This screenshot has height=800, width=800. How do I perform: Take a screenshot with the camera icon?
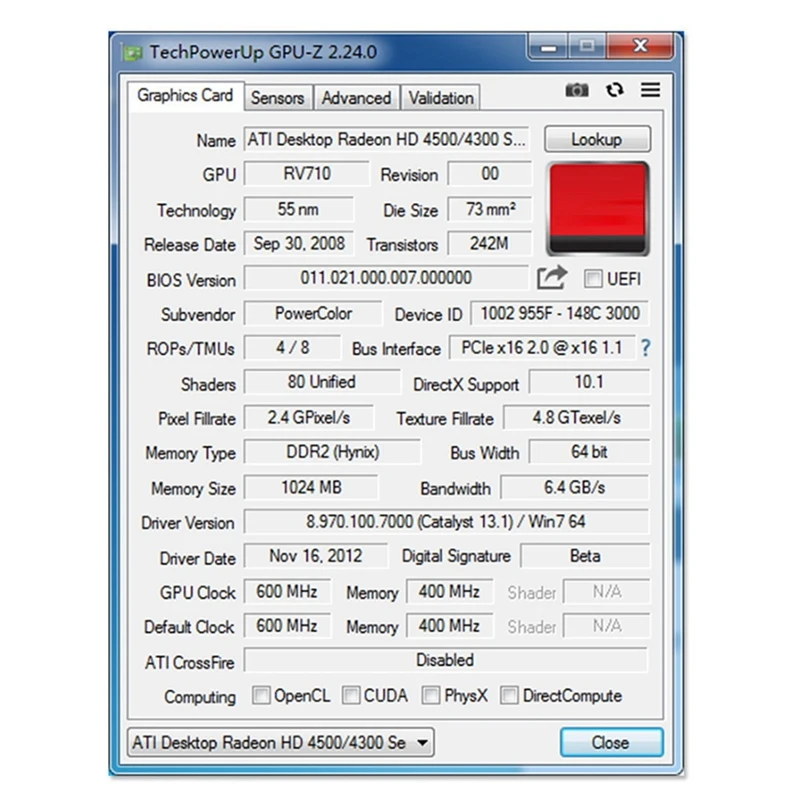(x=577, y=90)
